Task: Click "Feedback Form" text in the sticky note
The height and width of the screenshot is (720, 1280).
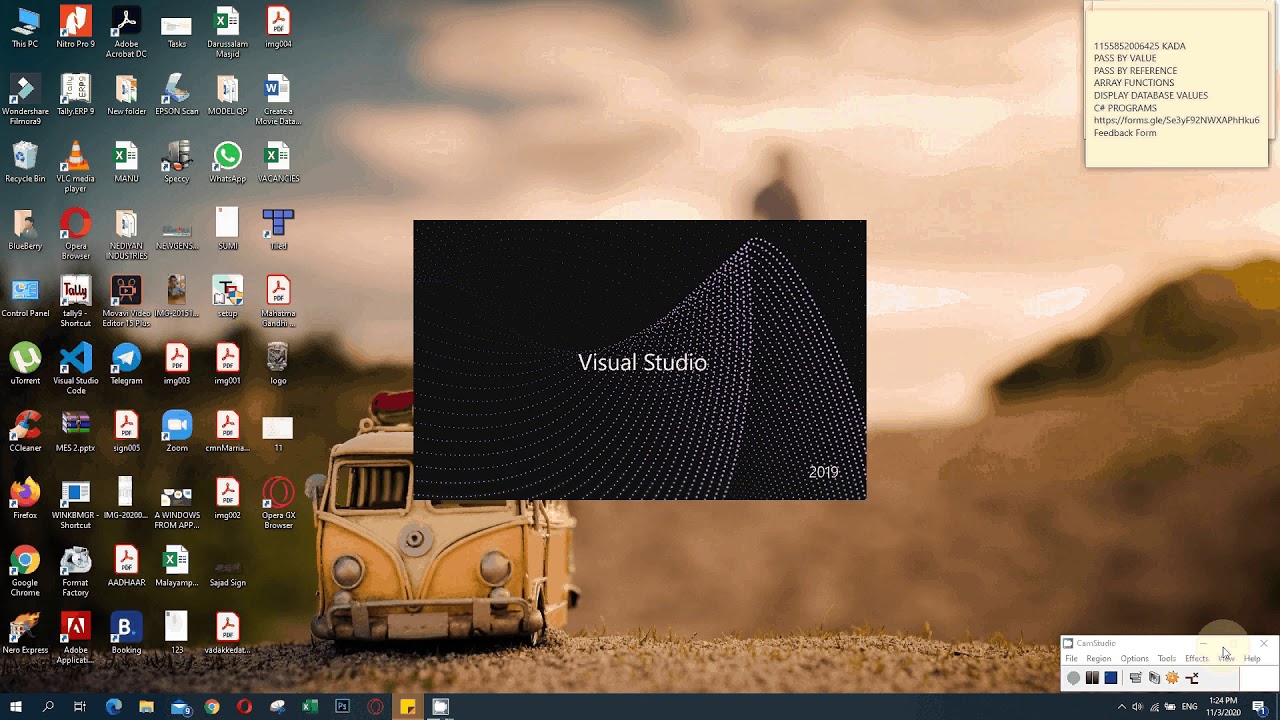Action: click(1125, 133)
